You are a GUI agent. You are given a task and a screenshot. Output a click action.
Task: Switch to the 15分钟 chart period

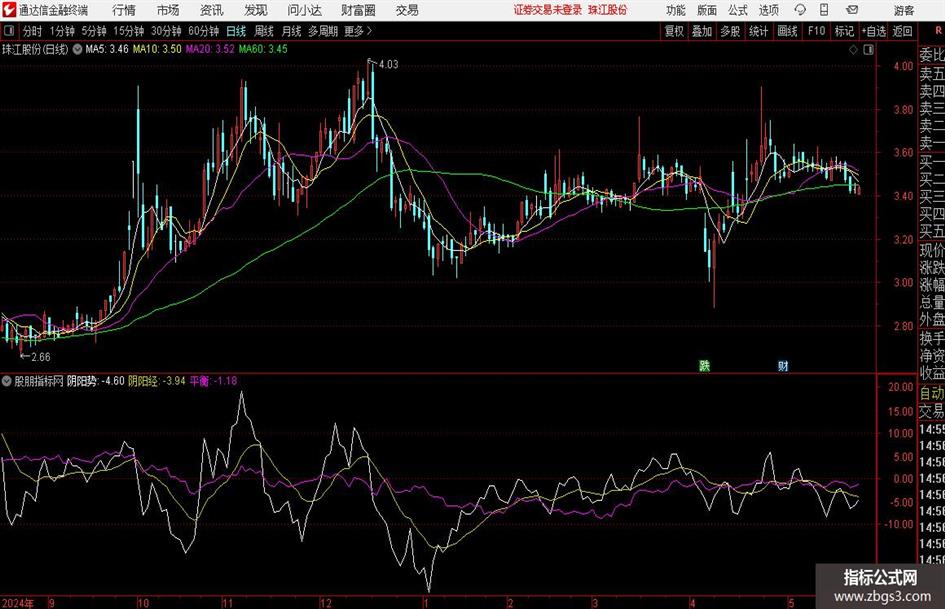coord(129,31)
